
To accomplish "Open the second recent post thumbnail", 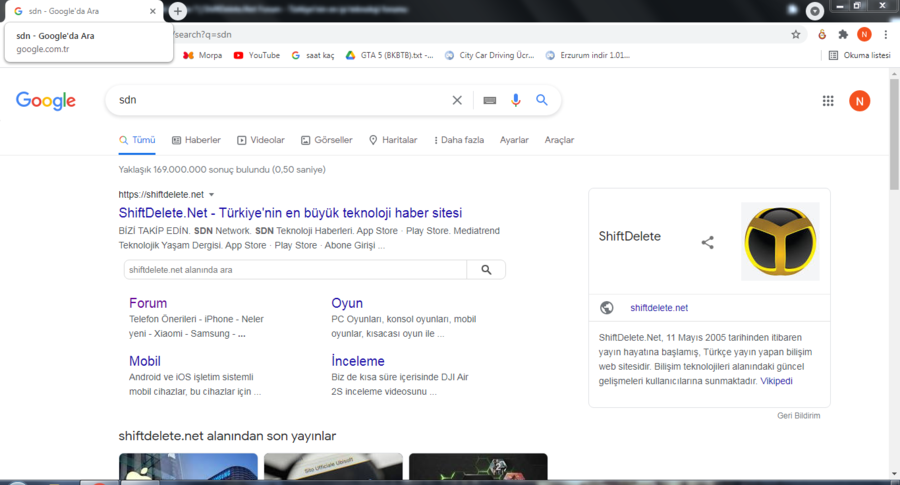I will pos(333,467).
